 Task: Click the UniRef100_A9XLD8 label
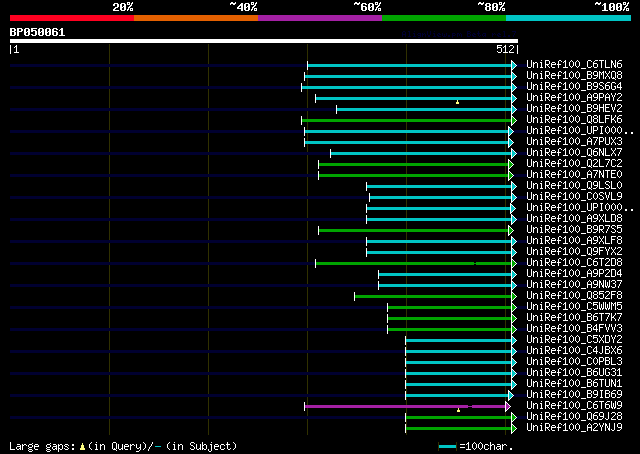point(574,219)
